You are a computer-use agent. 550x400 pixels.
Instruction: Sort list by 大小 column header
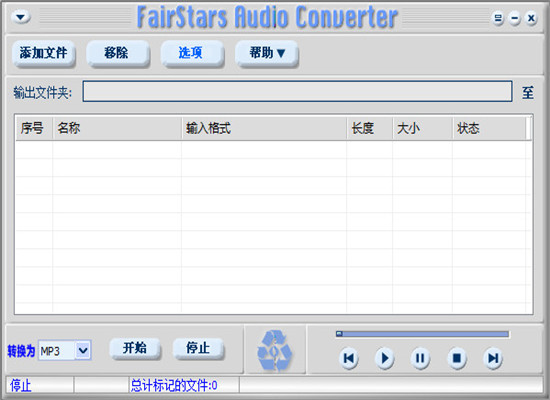click(422, 128)
